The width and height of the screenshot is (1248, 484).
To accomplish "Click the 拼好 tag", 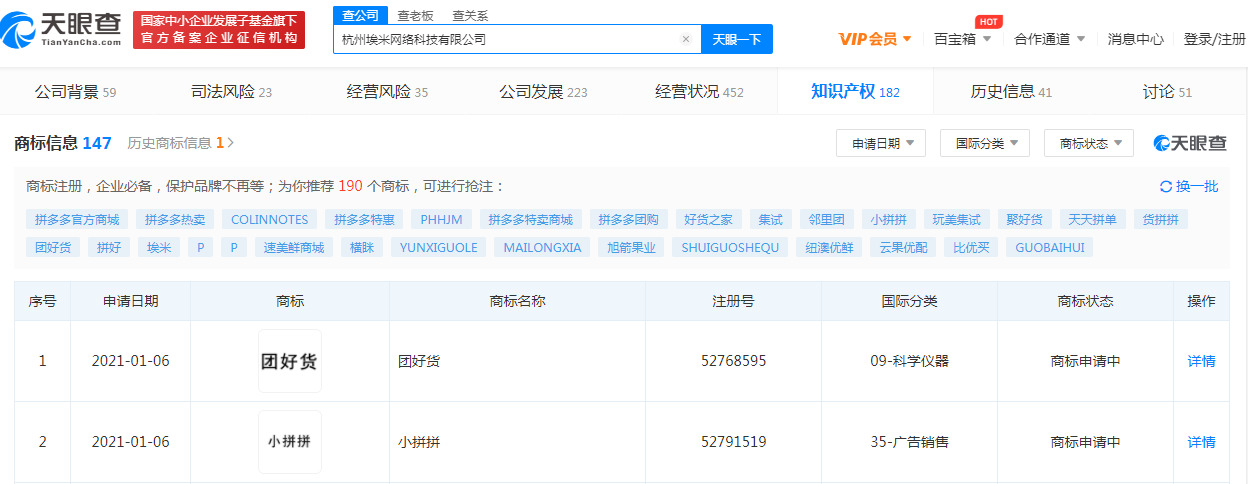I will point(109,247).
